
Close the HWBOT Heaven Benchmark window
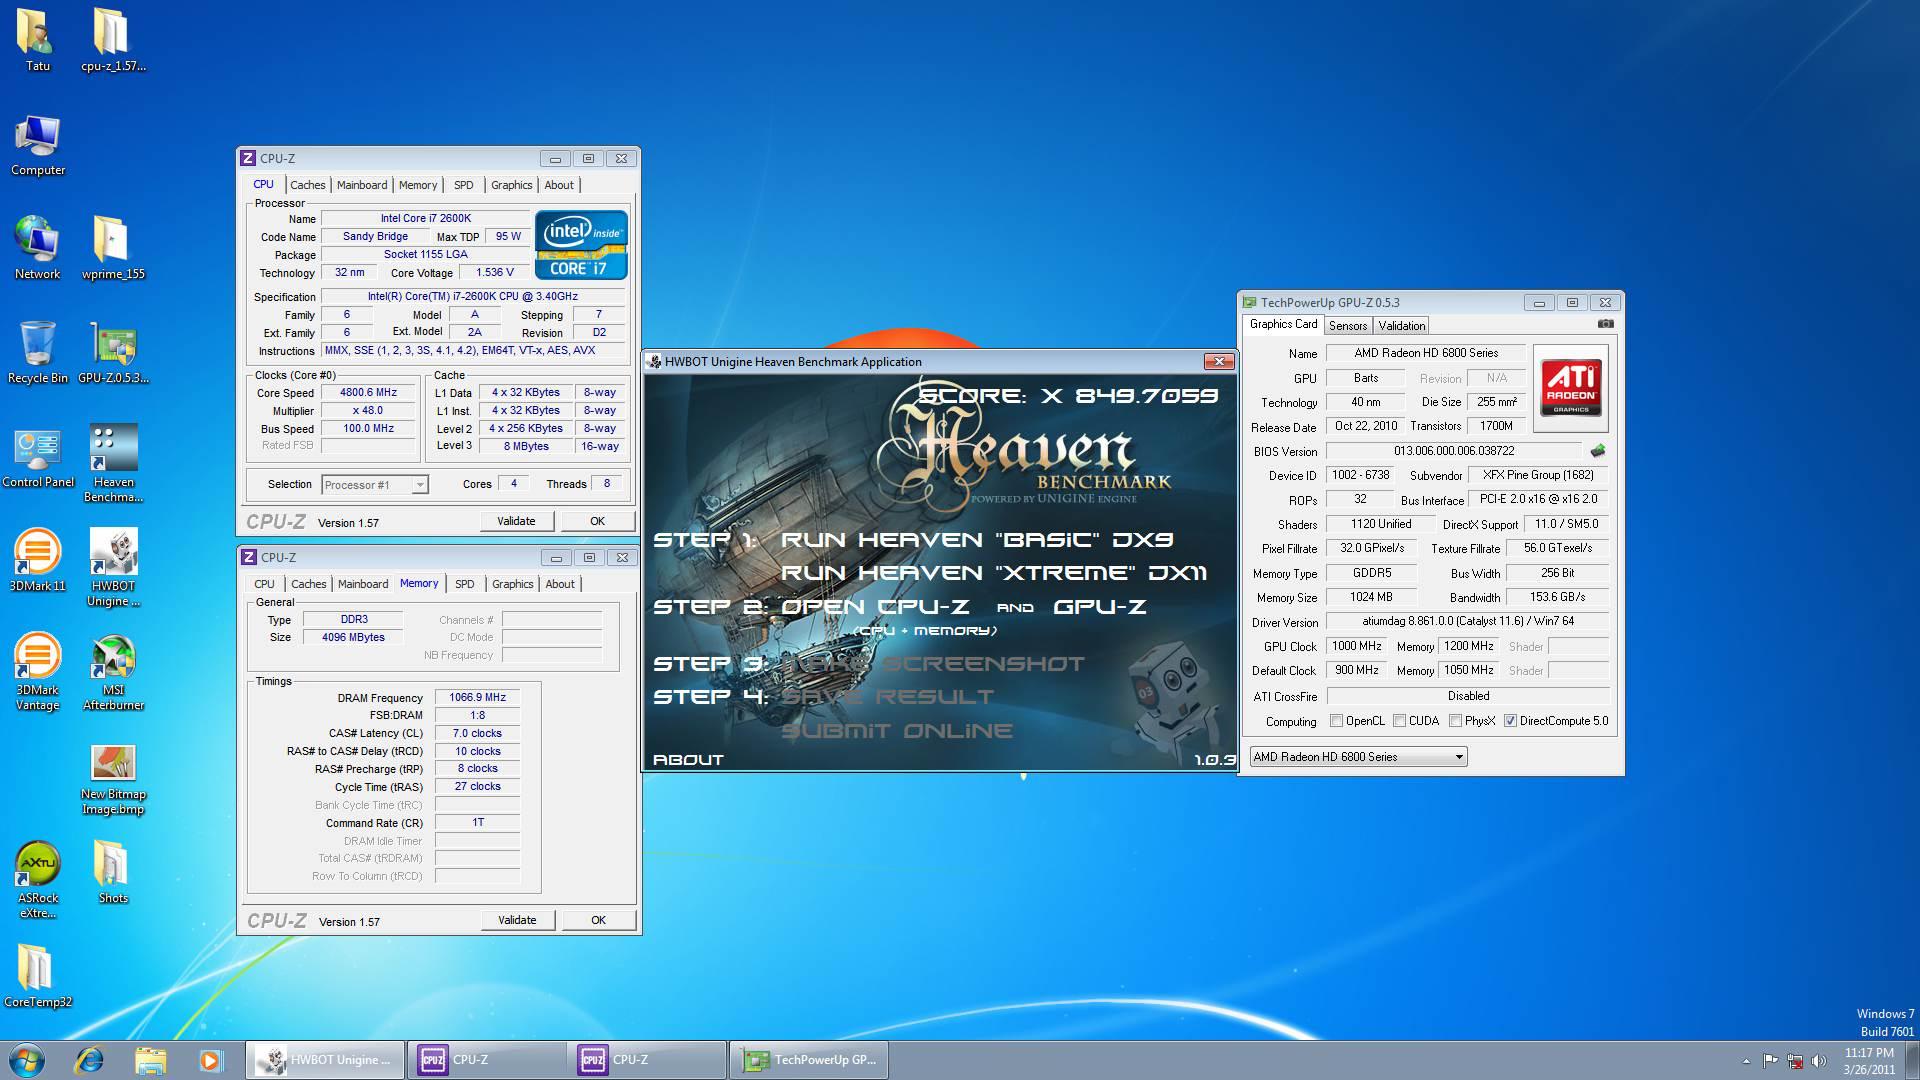(x=1218, y=362)
